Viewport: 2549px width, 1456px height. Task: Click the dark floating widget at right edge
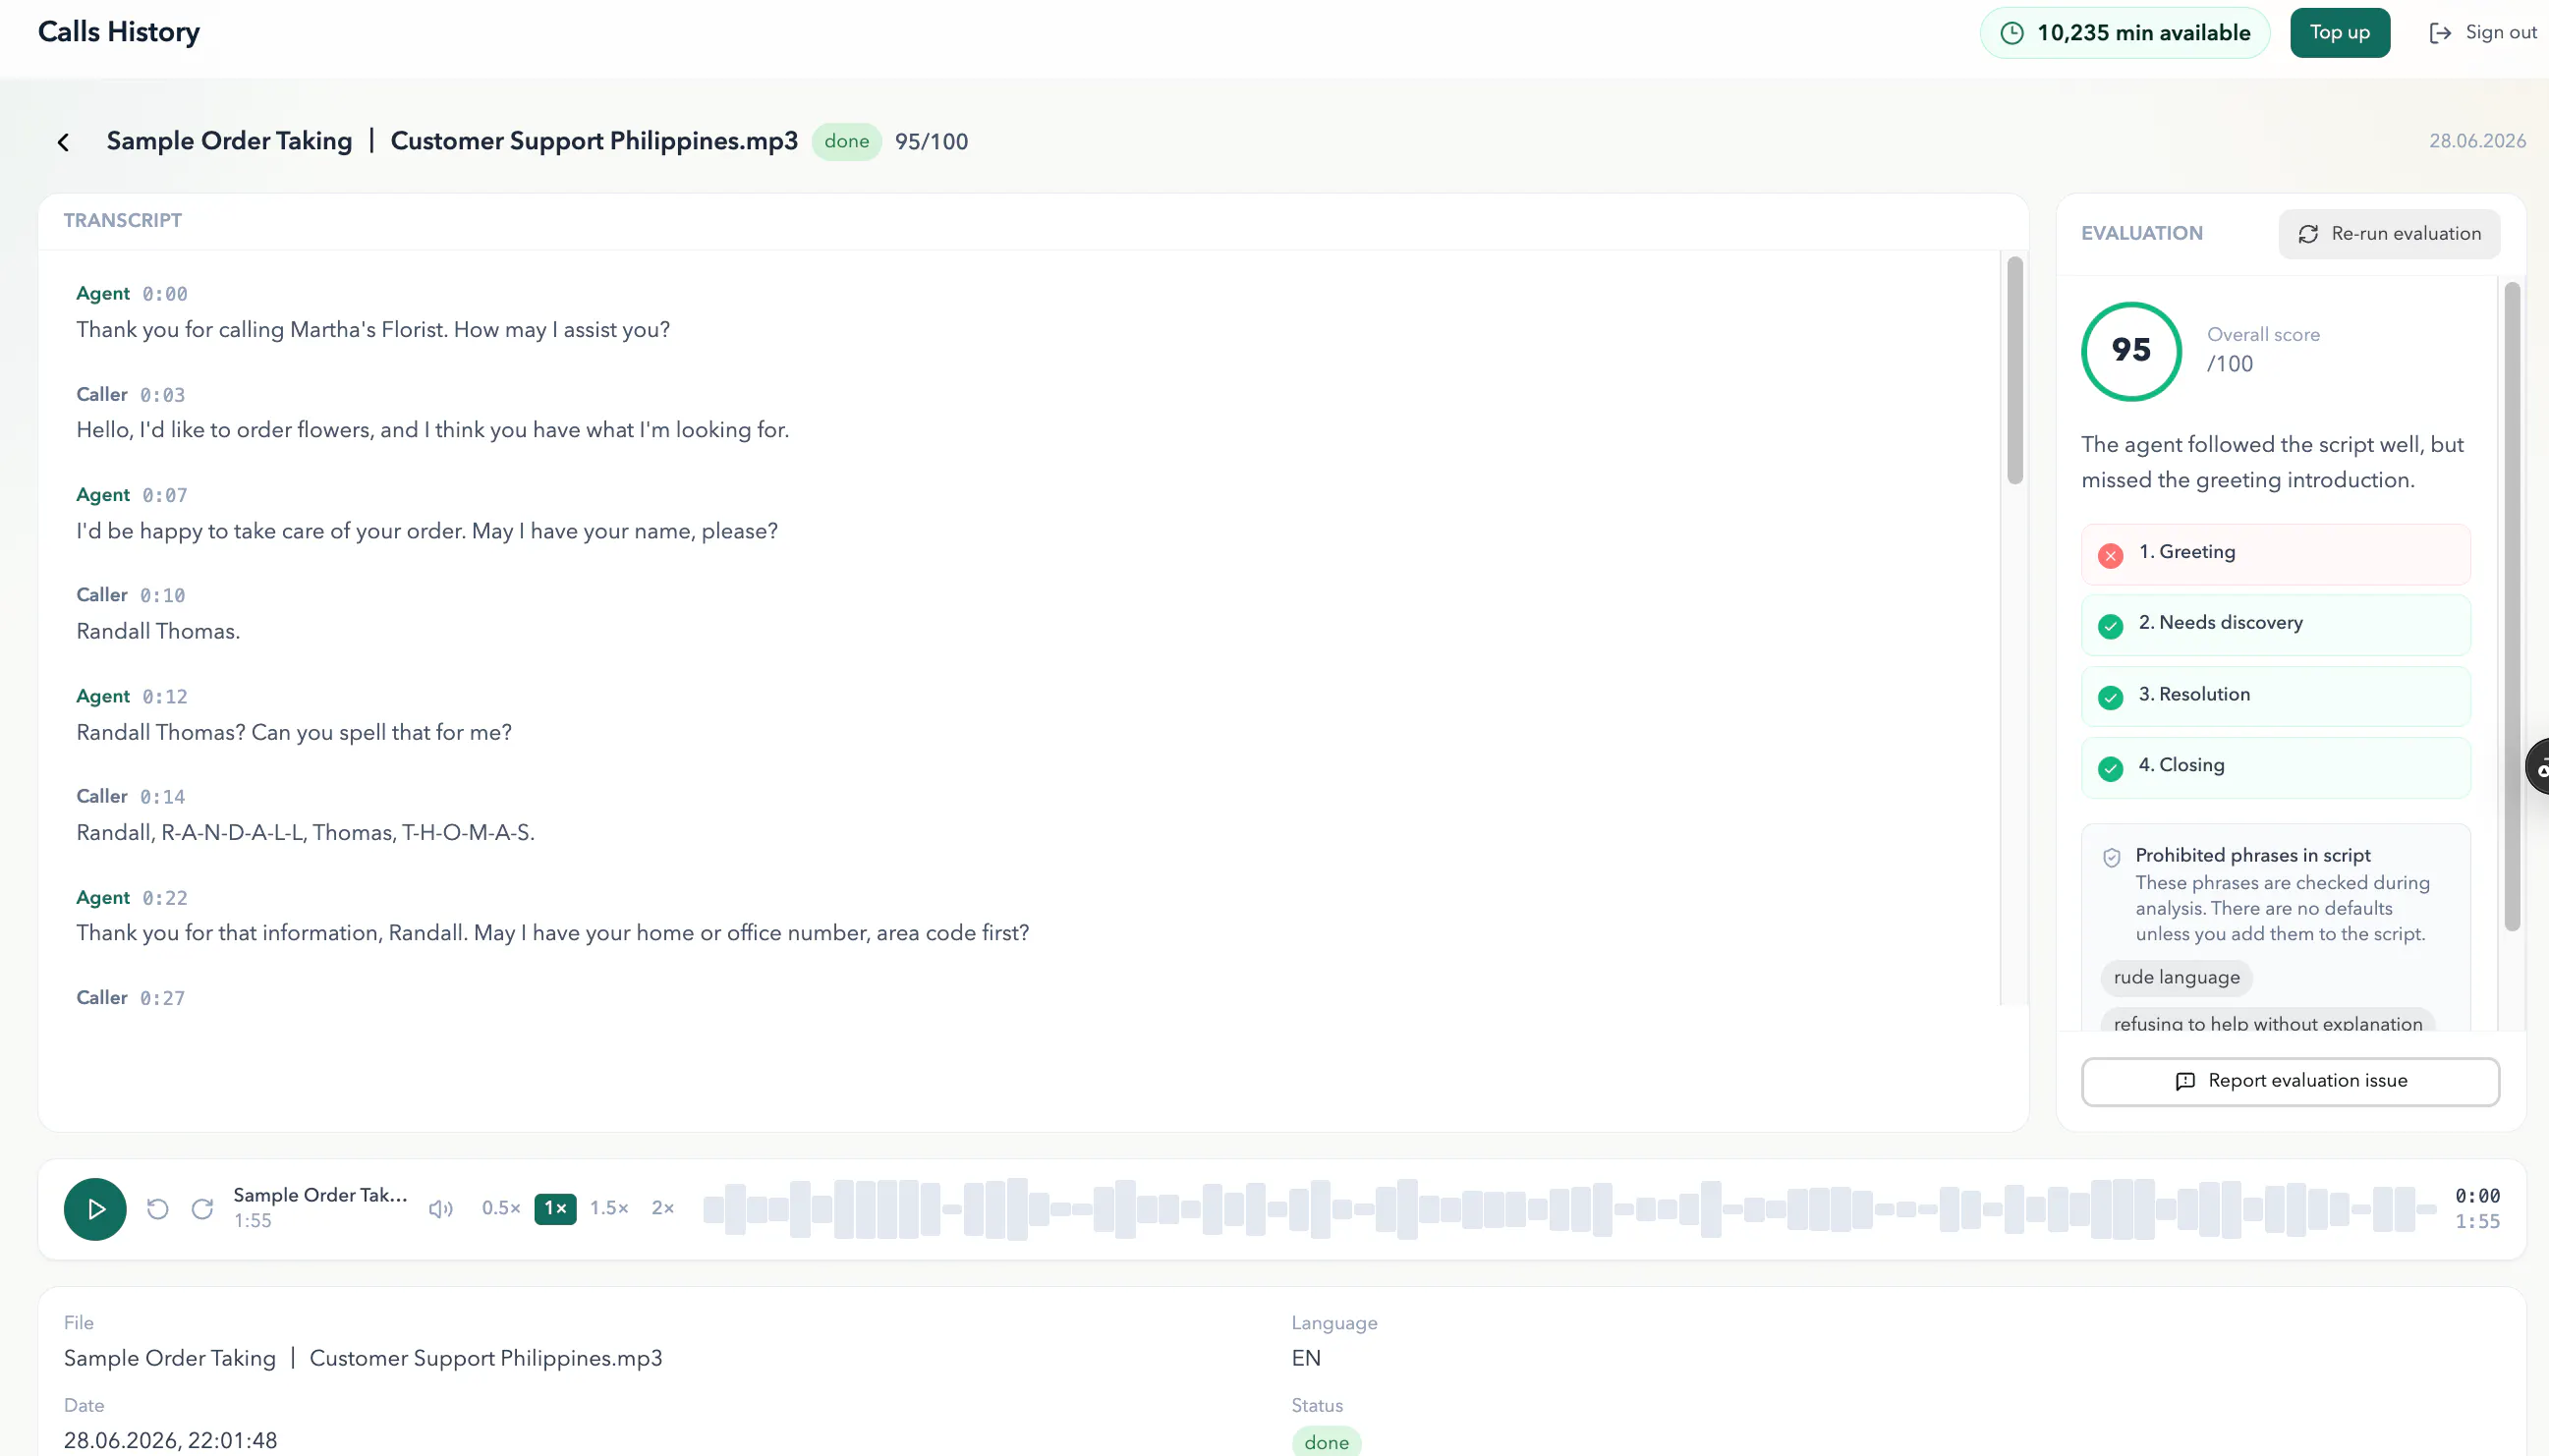click(x=2538, y=767)
